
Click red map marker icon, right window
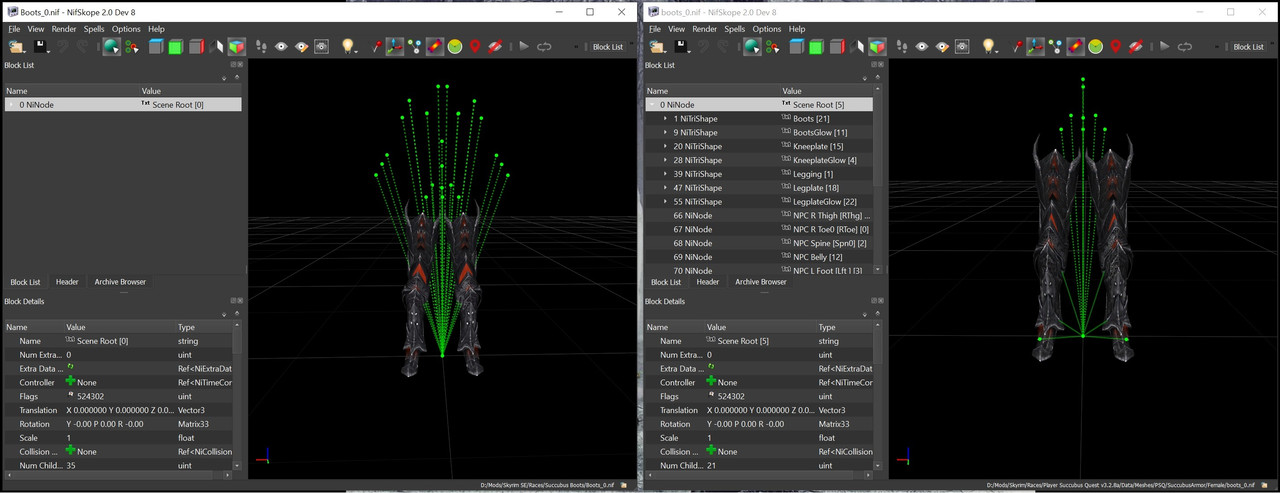click(x=1116, y=46)
